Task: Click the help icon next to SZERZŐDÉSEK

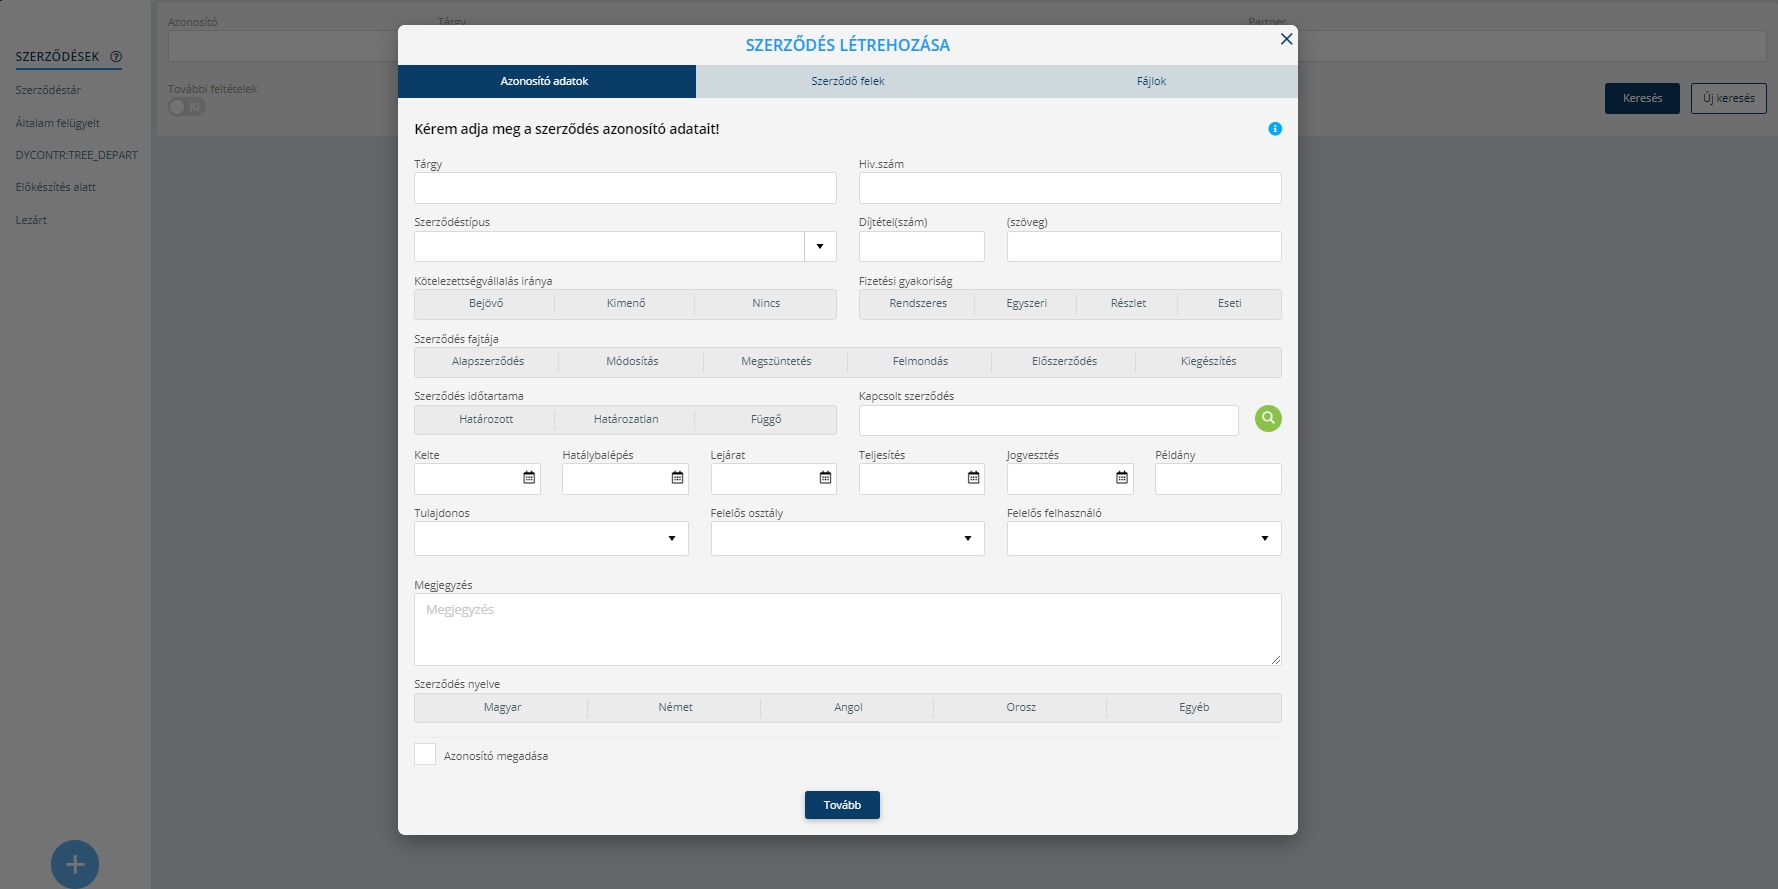Action: [116, 57]
